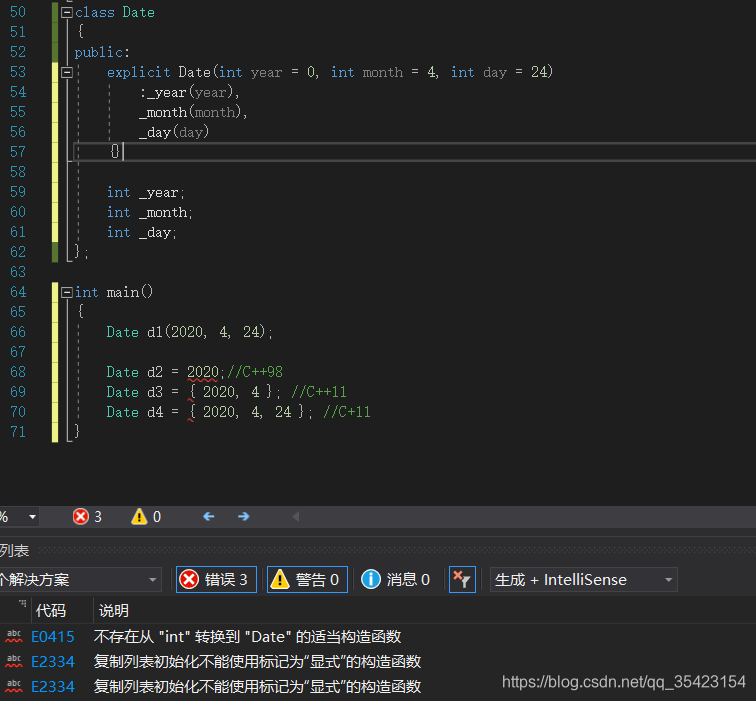
Task: Select first E2334 error row description
Action: (257, 662)
